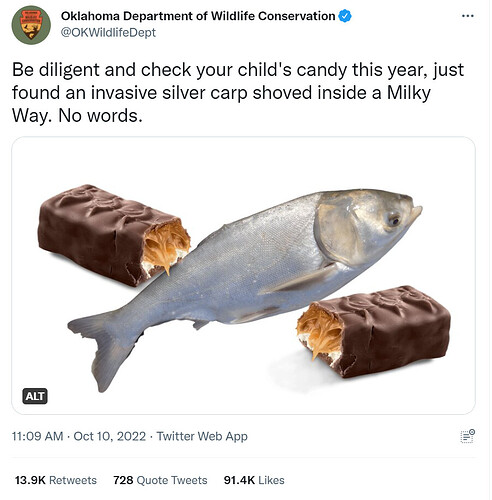
Task: Click the Oklahoma Wildlife Department profile avatar
Action: [31, 25]
